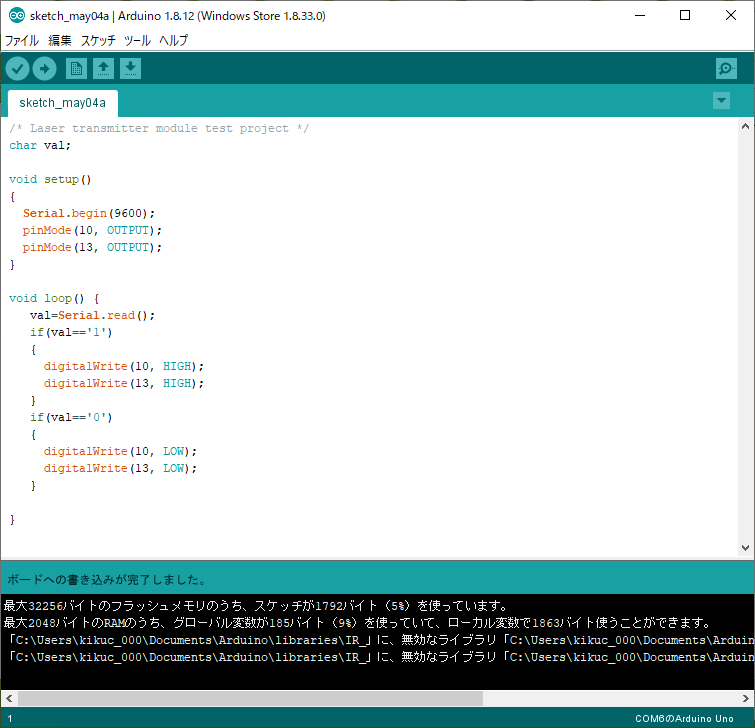
Task: Create a new sketch file
Action: pyautogui.click(x=76, y=68)
